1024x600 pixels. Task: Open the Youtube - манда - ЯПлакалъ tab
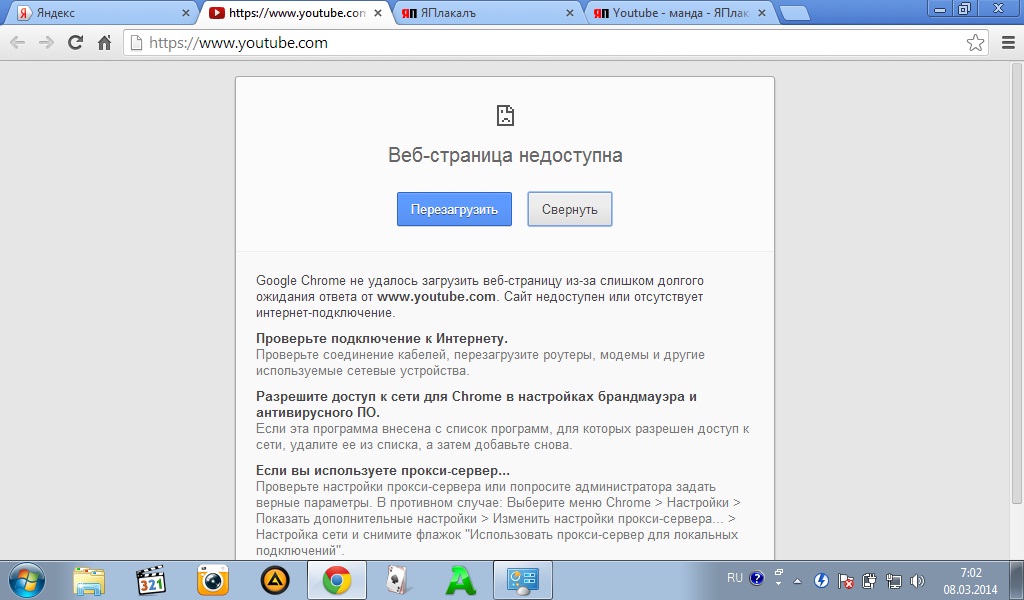679,13
